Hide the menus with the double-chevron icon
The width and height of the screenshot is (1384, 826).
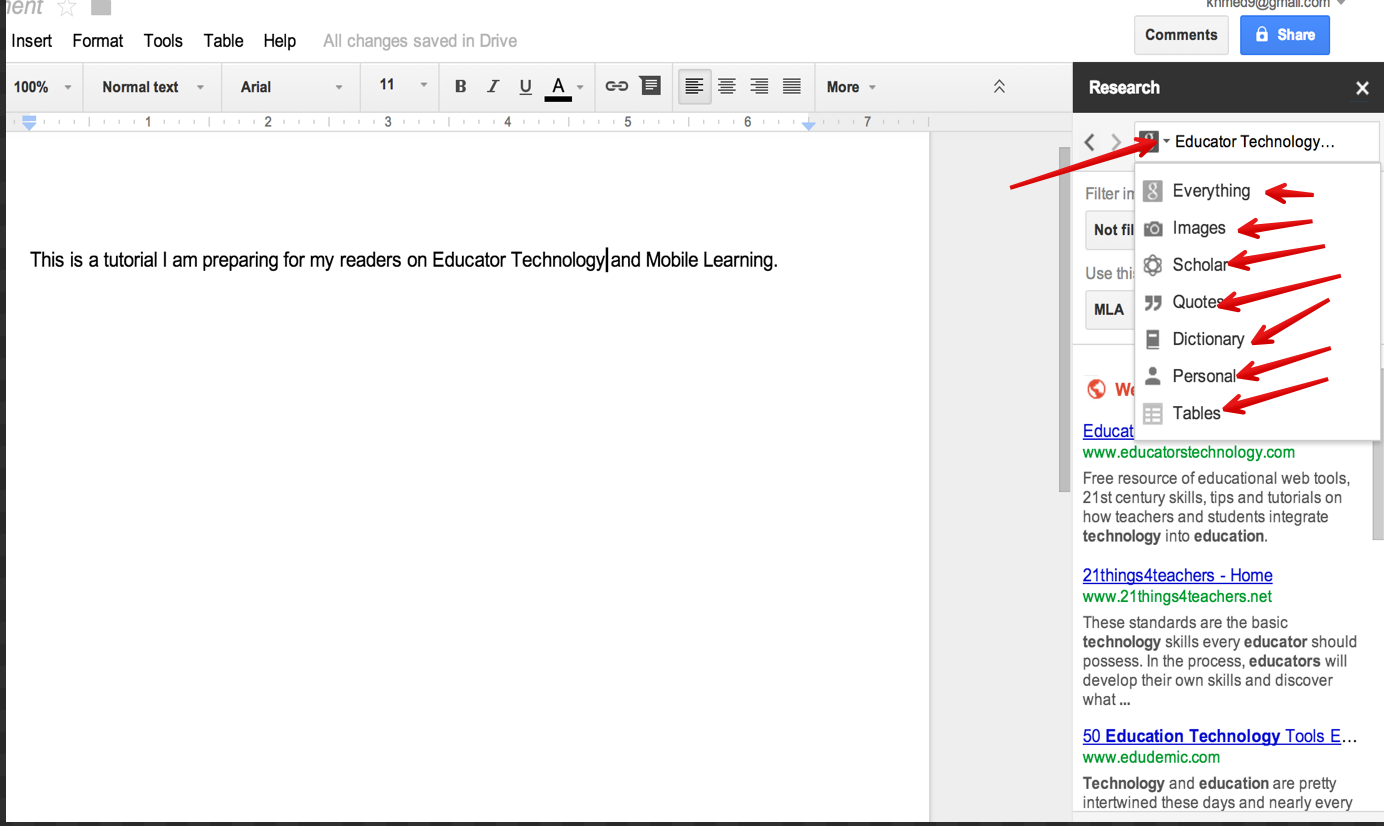[x=999, y=87]
